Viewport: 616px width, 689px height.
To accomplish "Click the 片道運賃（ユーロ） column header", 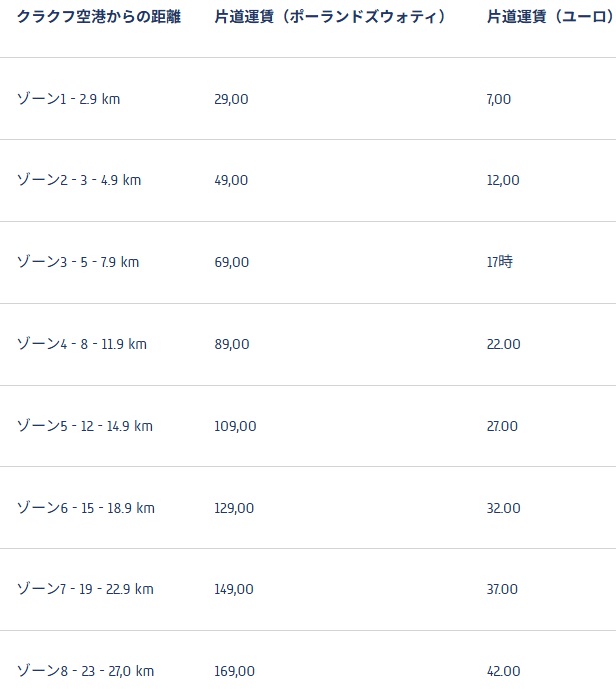I will coord(548,18).
